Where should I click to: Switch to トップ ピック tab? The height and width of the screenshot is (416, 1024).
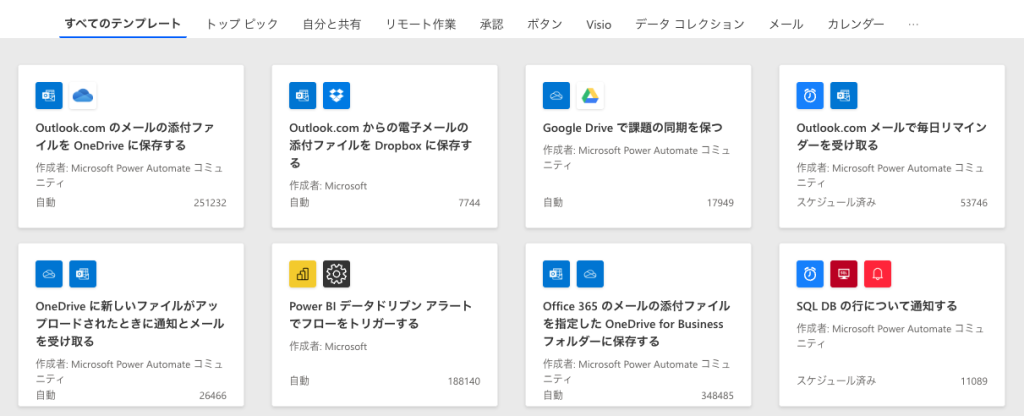pyautogui.click(x=242, y=24)
